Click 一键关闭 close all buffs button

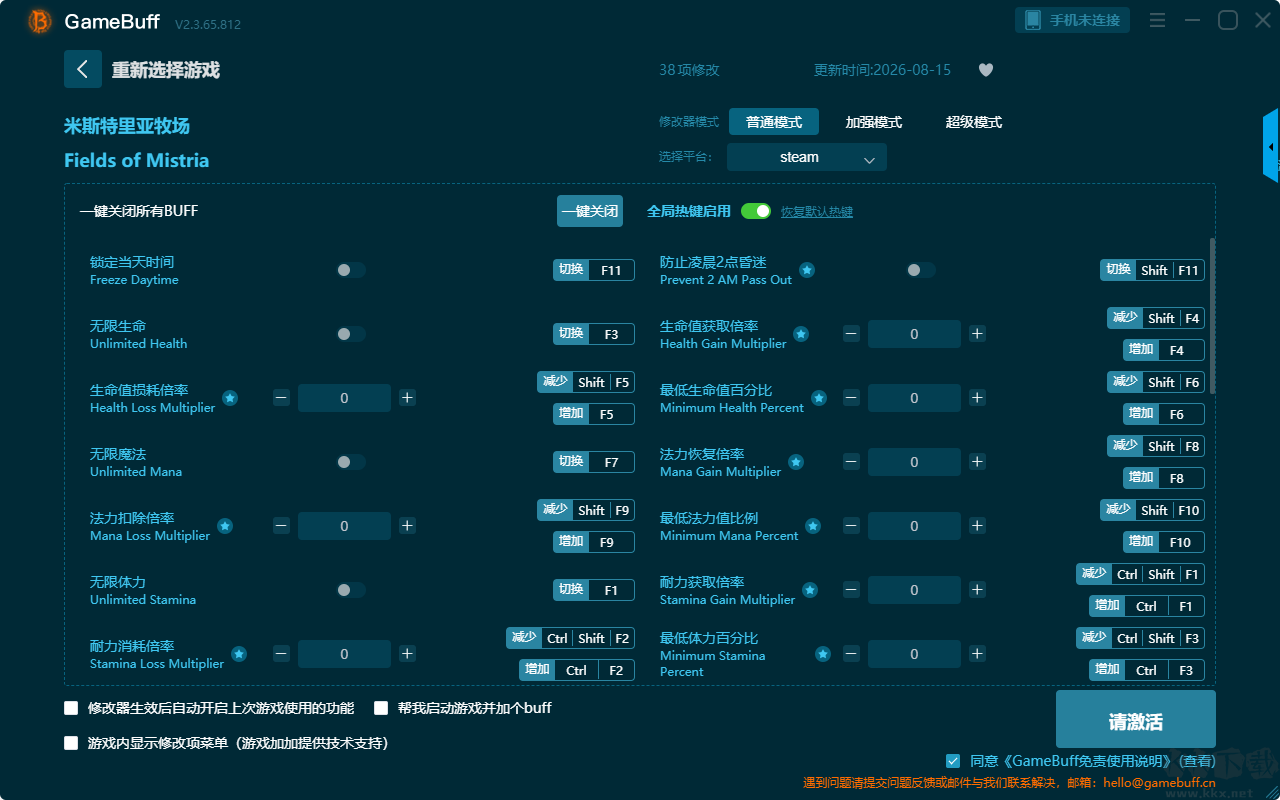pos(590,211)
